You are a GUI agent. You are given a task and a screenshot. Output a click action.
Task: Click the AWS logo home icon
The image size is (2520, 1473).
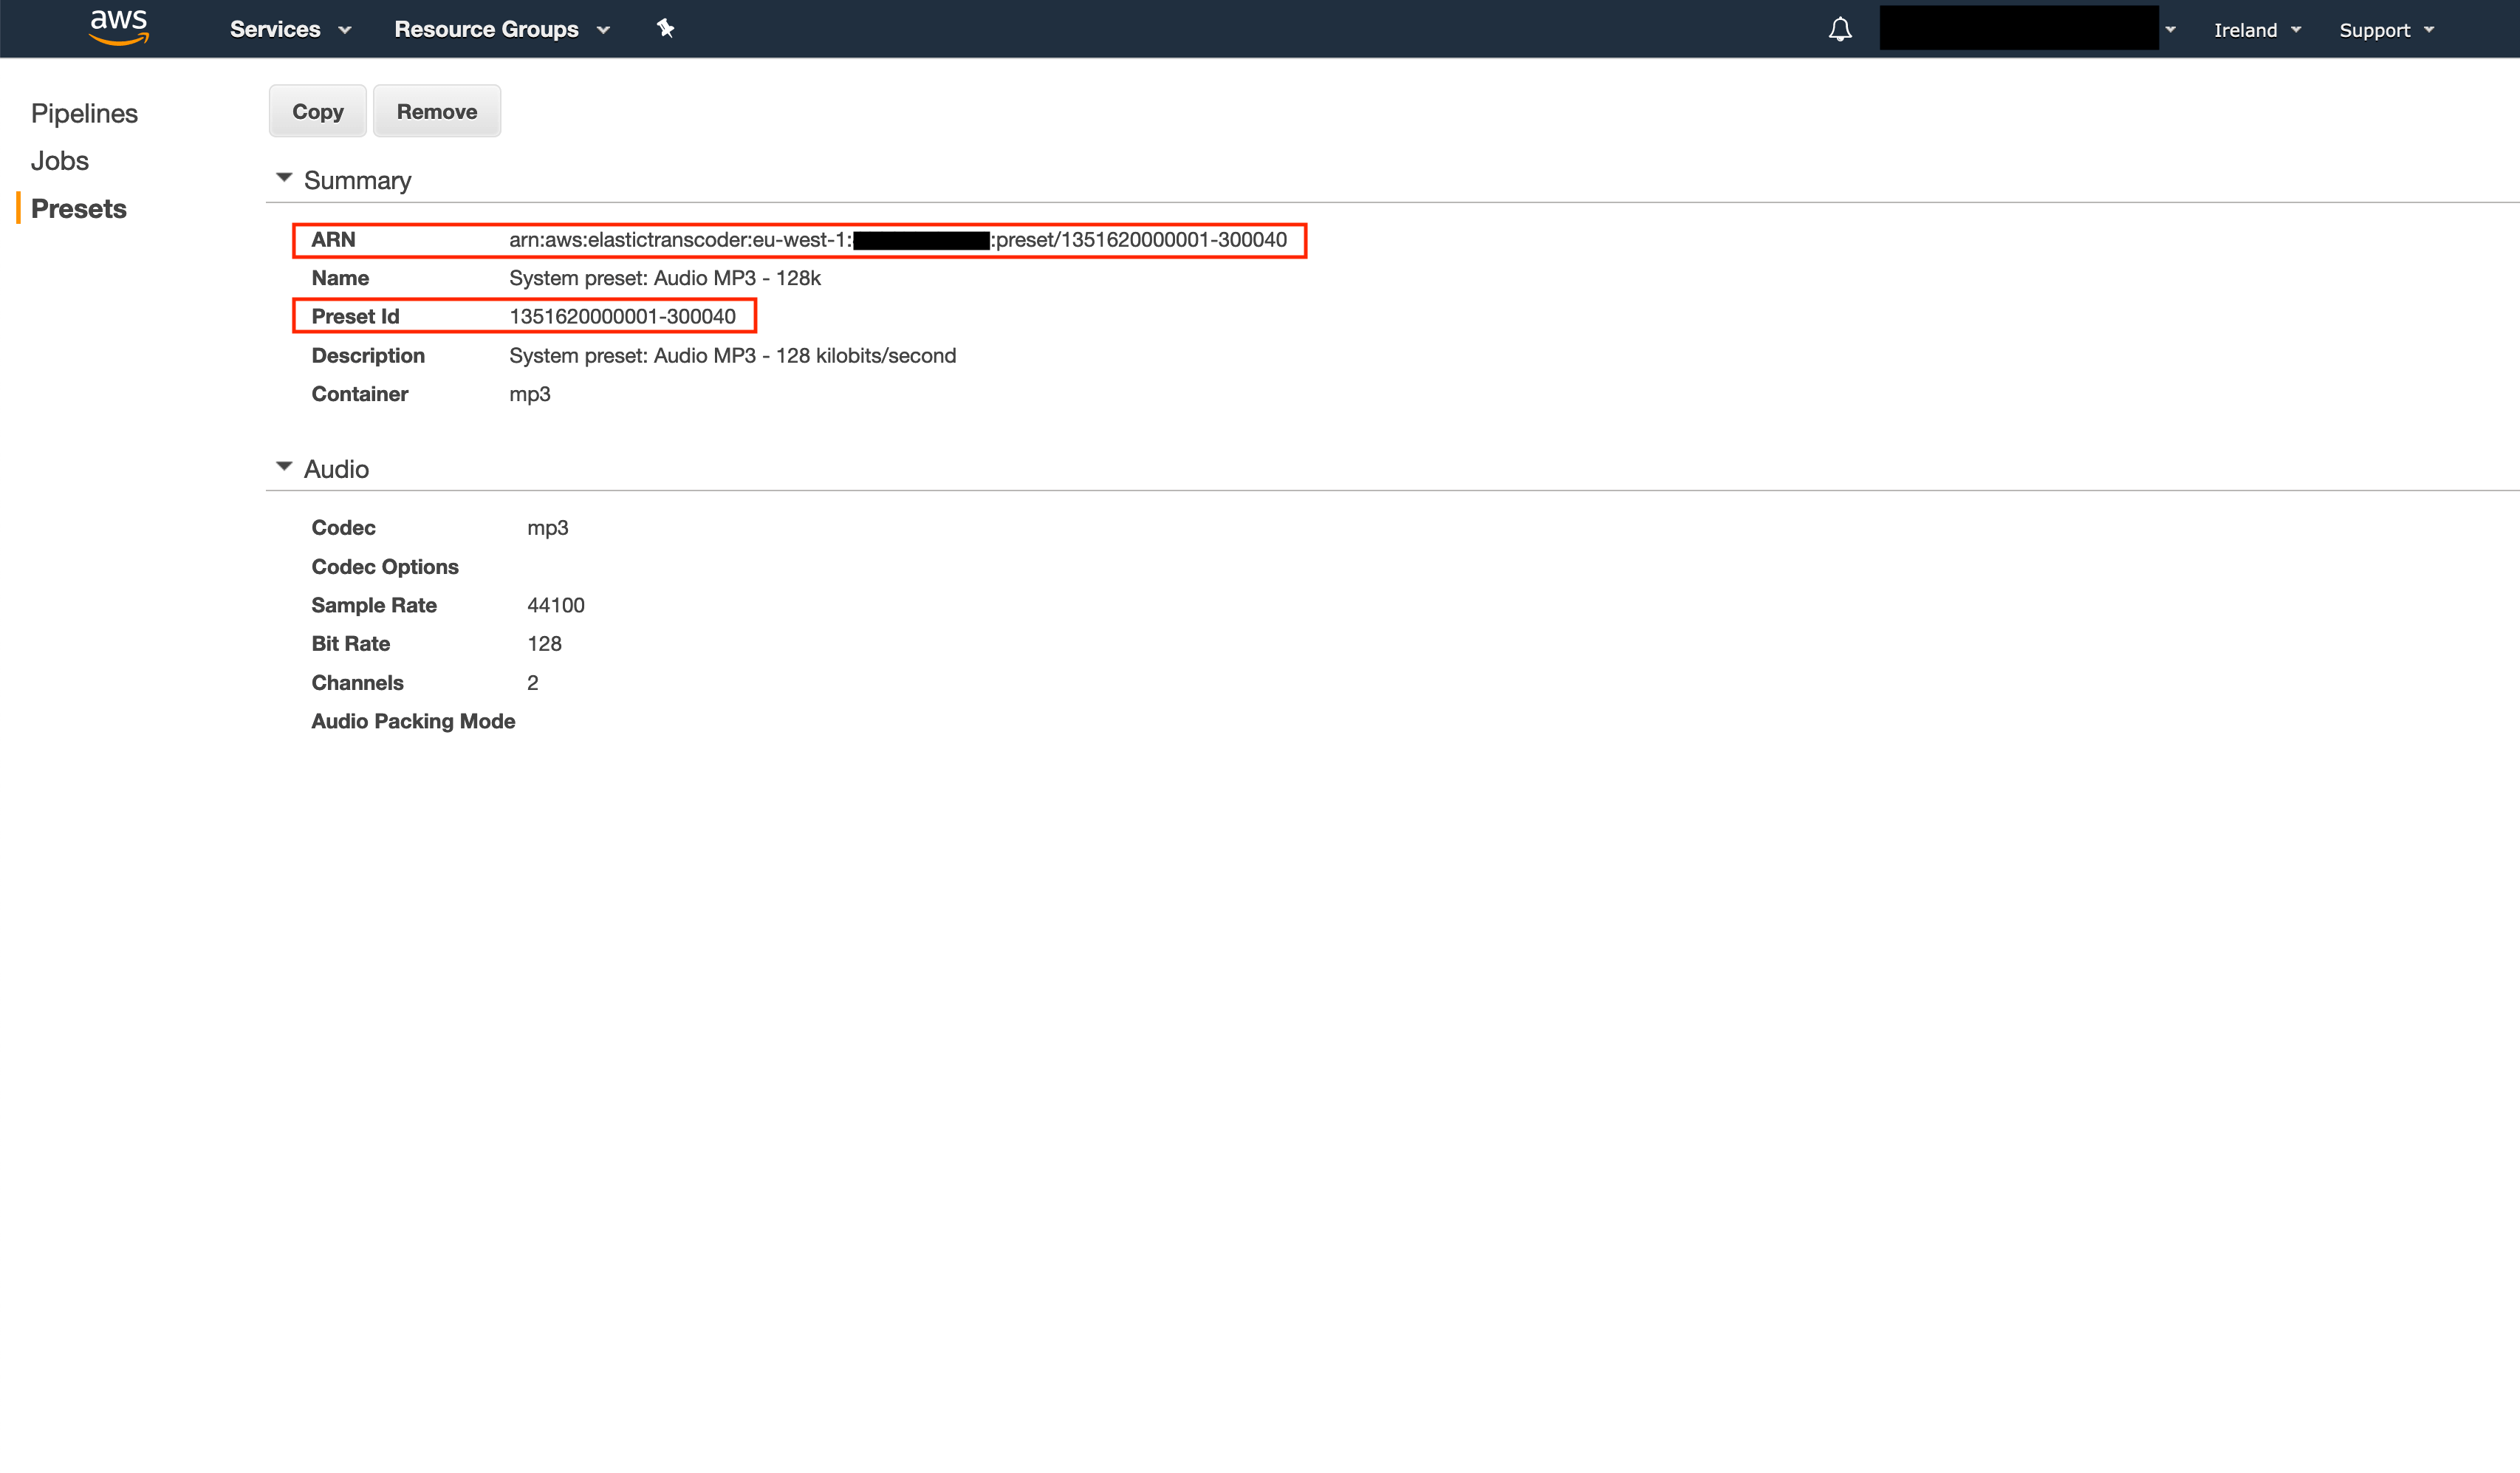(119, 27)
